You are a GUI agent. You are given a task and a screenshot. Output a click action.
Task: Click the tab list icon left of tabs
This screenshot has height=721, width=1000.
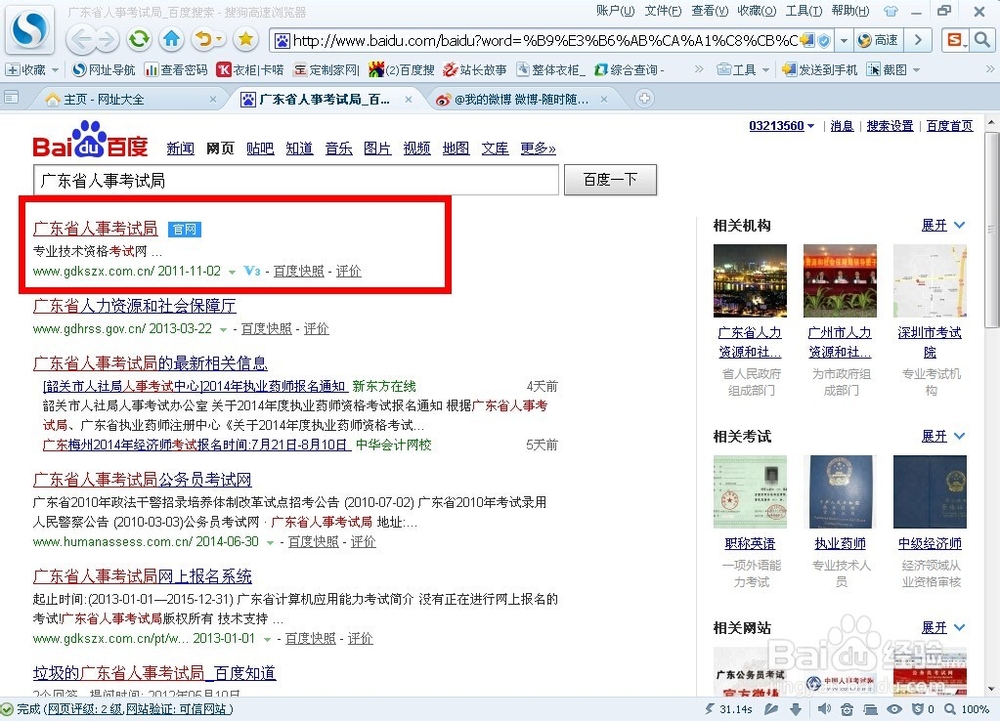11,98
